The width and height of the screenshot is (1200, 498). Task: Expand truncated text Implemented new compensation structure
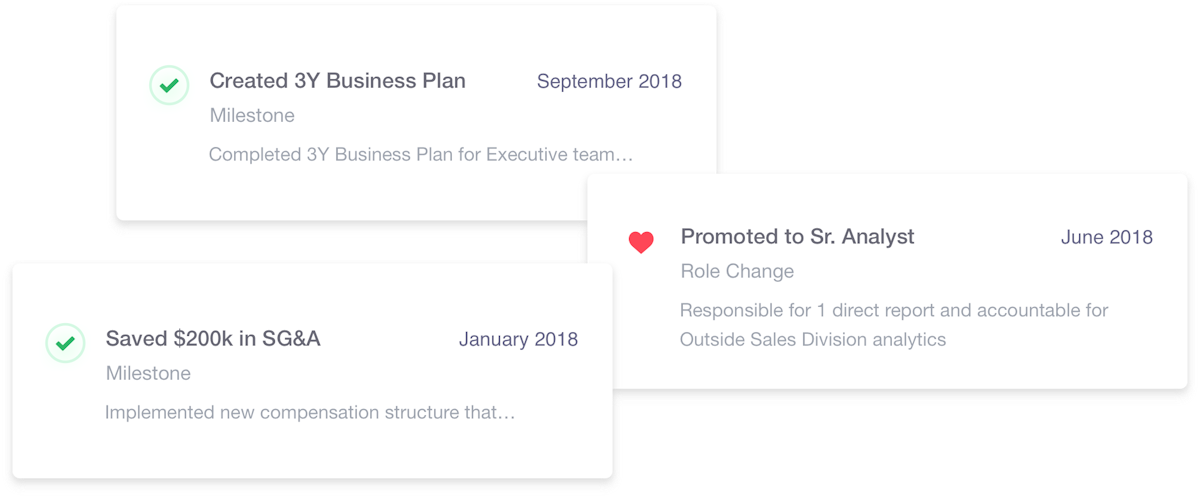tap(310, 412)
